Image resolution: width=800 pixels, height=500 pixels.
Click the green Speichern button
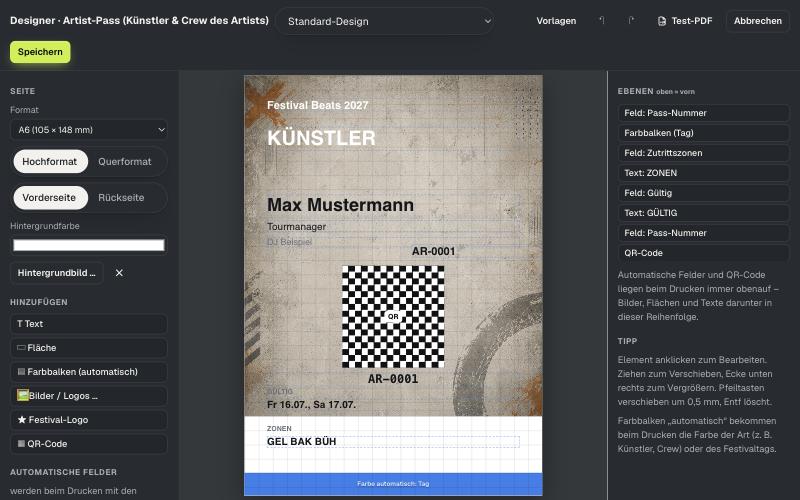tap(40, 52)
